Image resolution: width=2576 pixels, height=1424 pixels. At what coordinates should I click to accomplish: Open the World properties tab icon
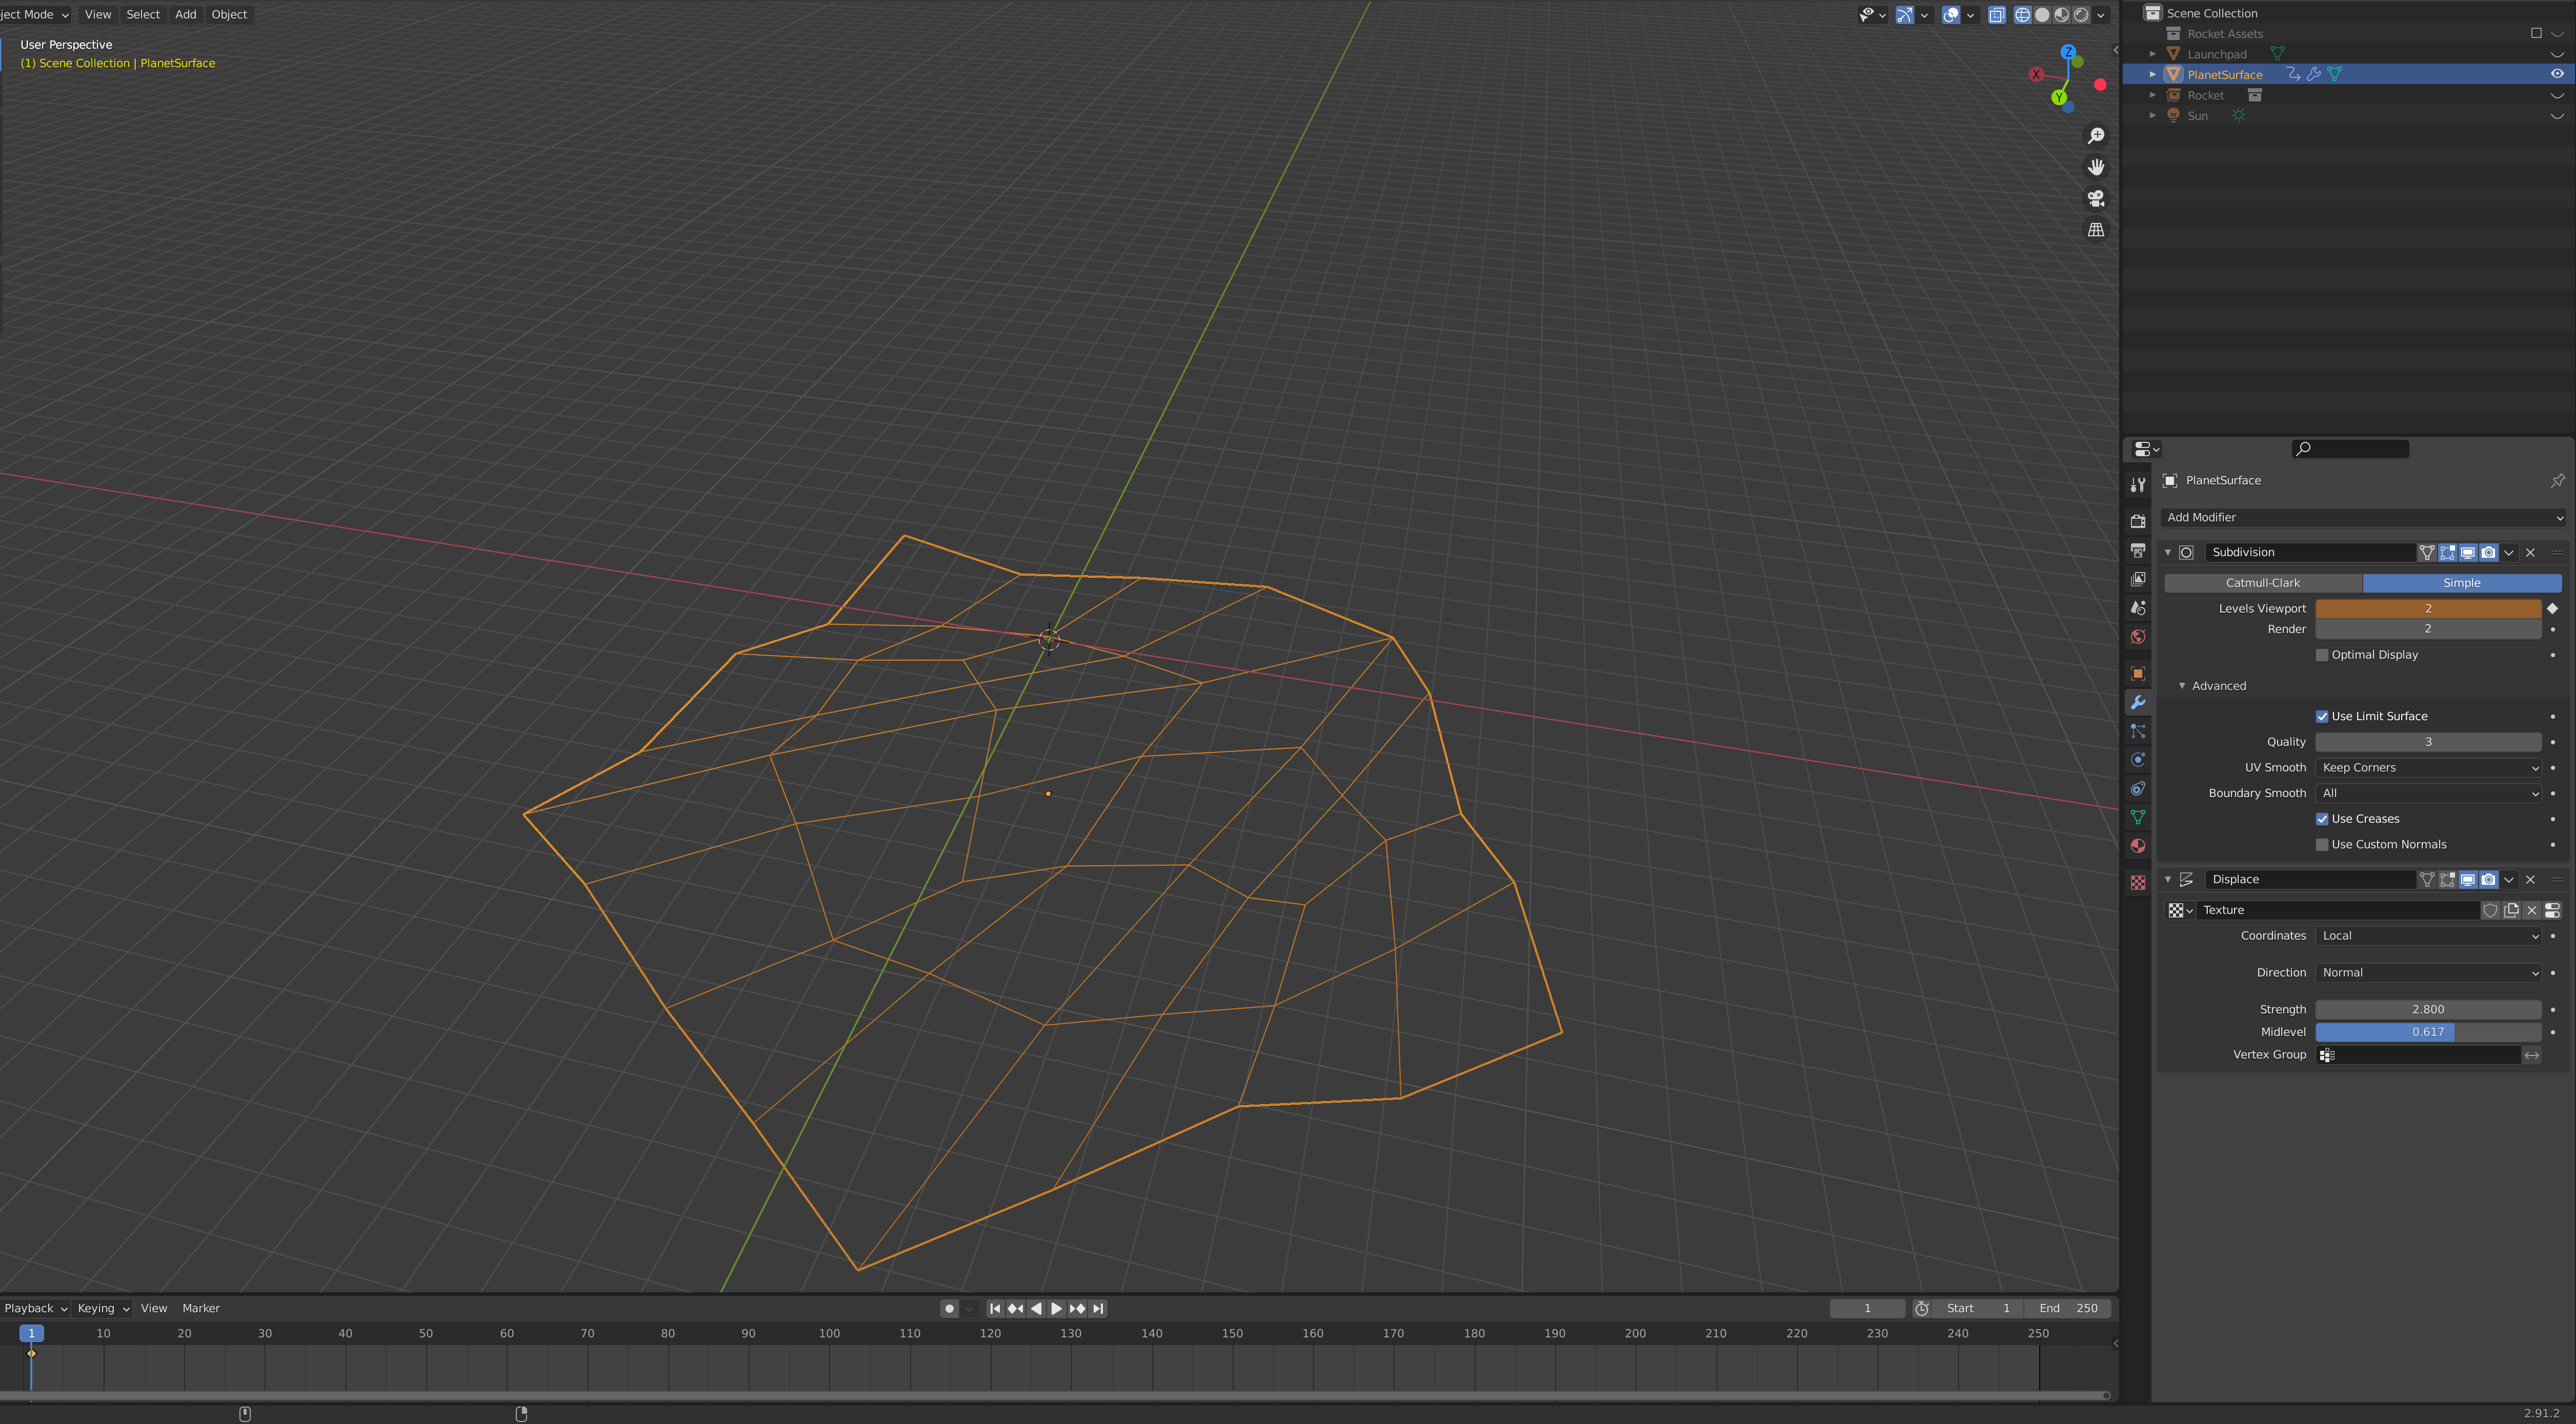[x=2138, y=637]
